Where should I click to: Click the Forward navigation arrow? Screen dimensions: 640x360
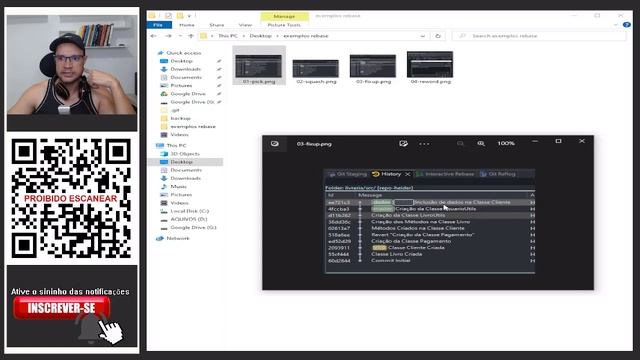coord(168,36)
